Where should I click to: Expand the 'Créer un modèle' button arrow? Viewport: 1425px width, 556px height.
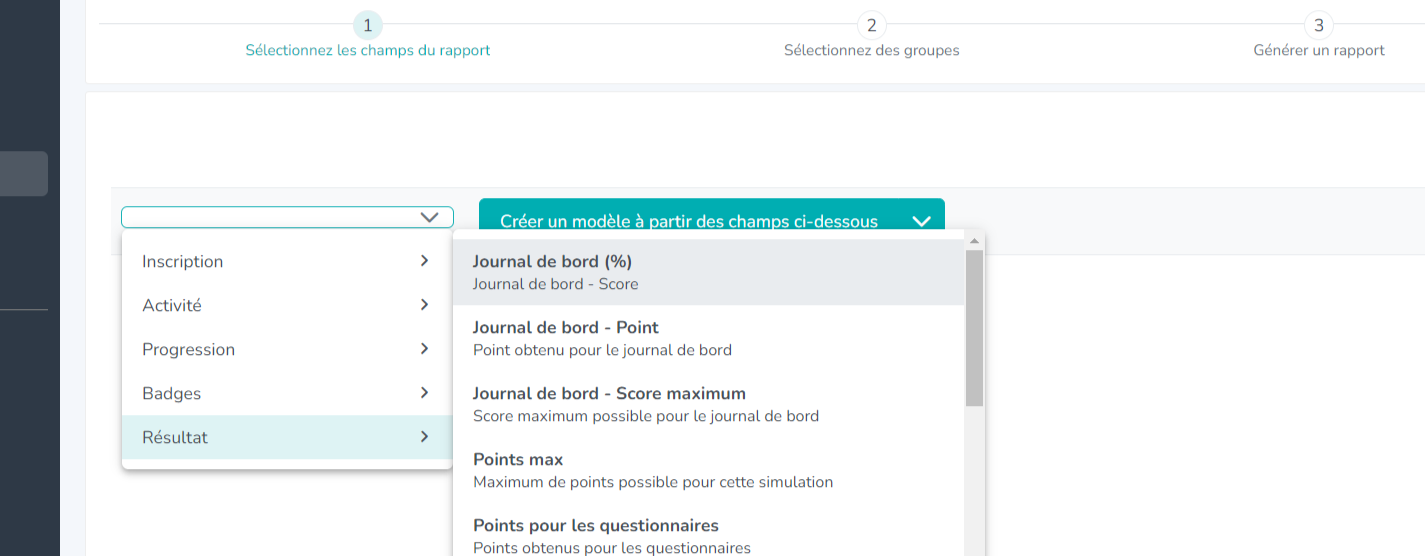[x=922, y=222]
